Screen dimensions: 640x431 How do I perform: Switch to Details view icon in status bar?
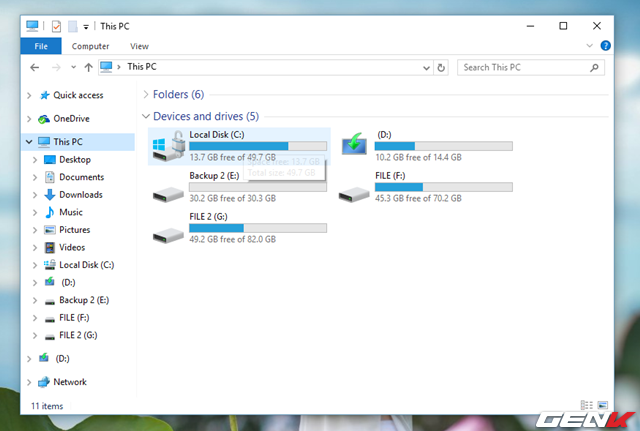[x=587, y=405]
